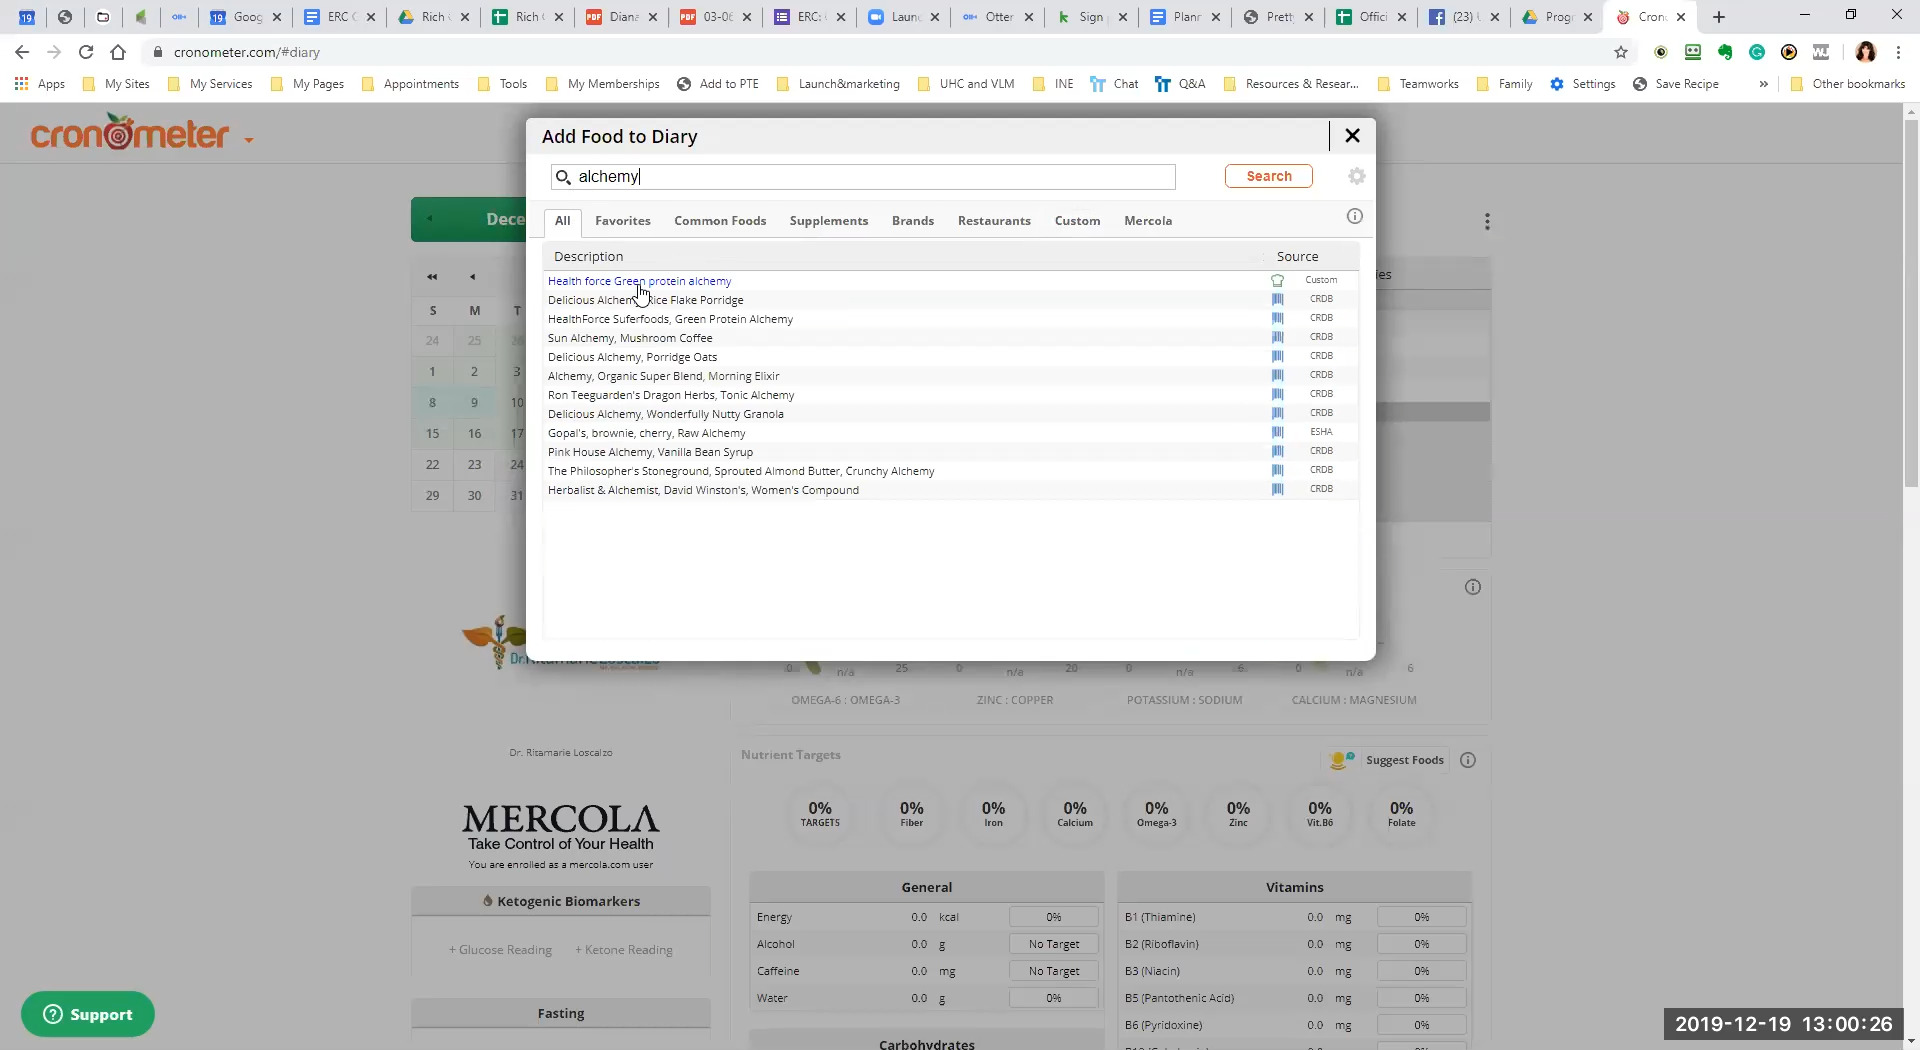Expand the Cronometer logo dropdown arrow
The height and width of the screenshot is (1050, 1920).
(x=249, y=140)
